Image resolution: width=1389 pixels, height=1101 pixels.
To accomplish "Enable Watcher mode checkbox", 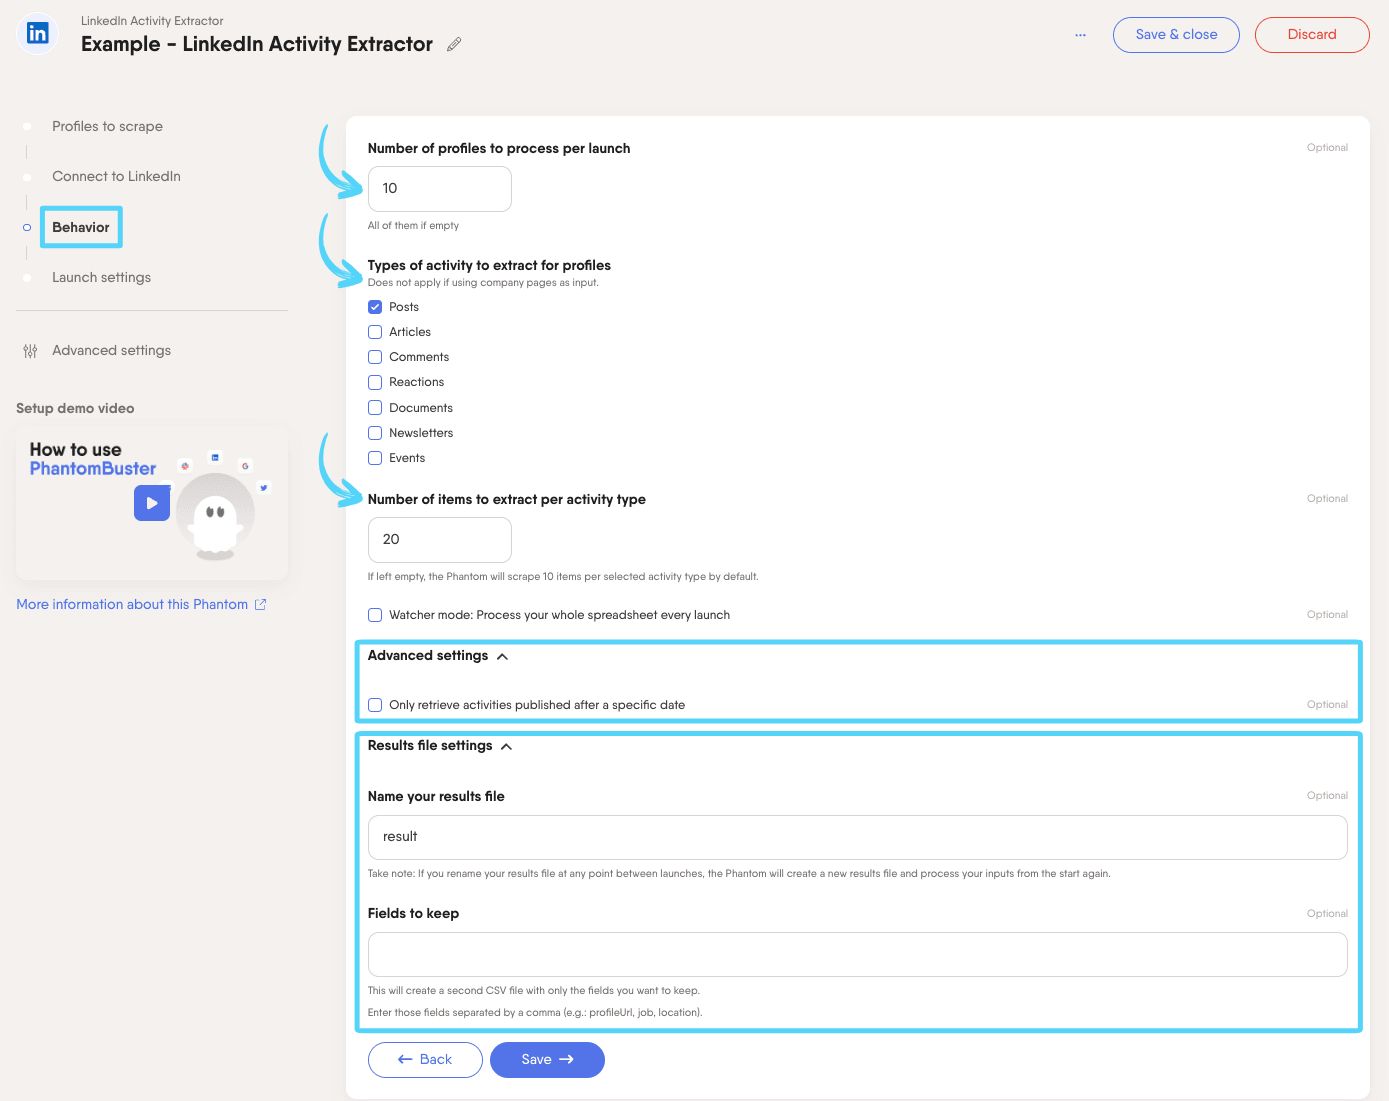I will (x=375, y=615).
